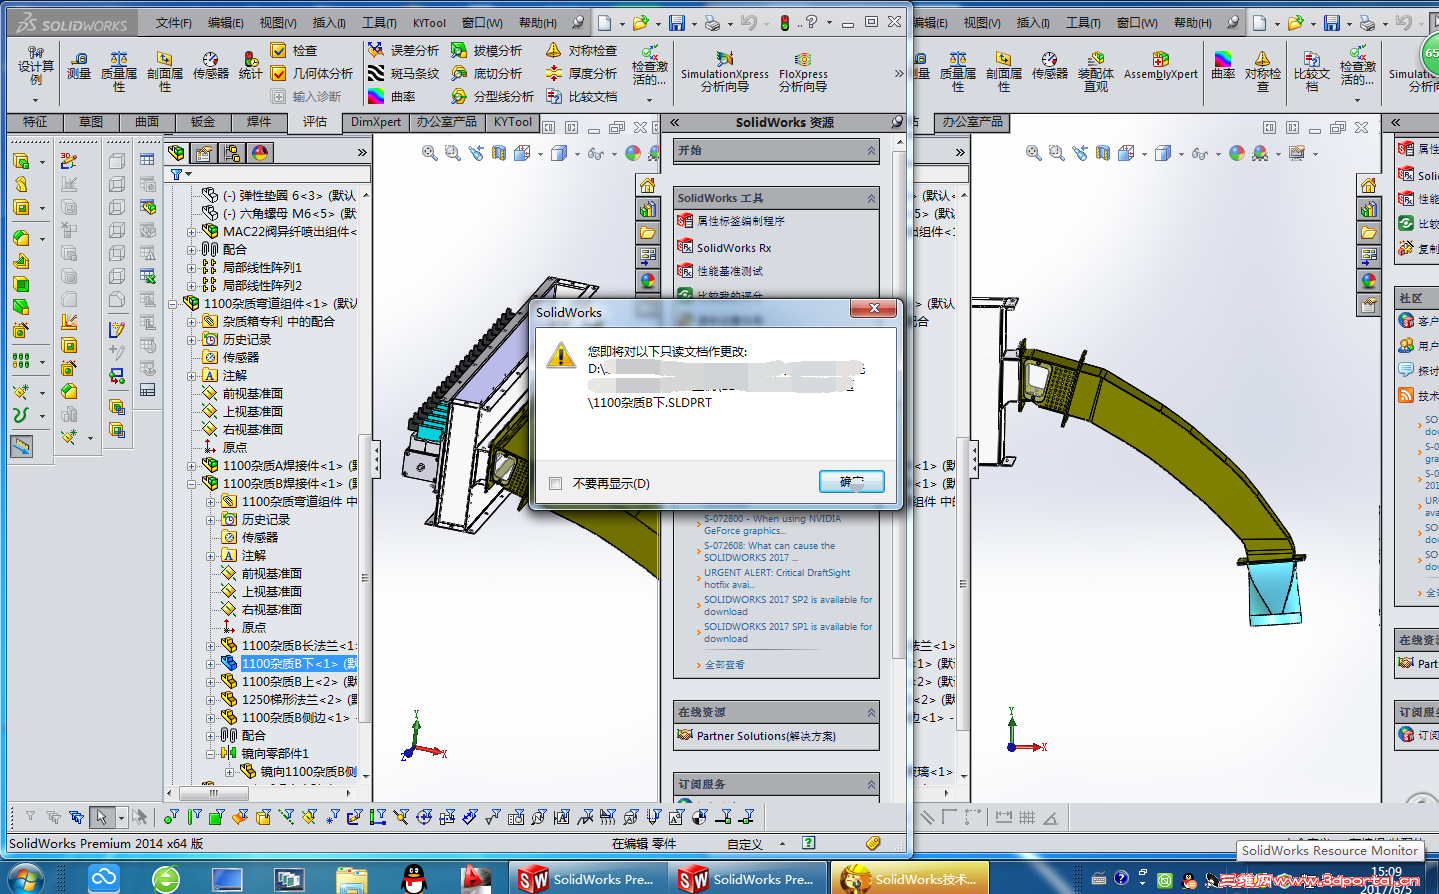The width and height of the screenshot is (1439, 894).
Task: Click 全部查看 view all link
Action: tap(724, 665)
